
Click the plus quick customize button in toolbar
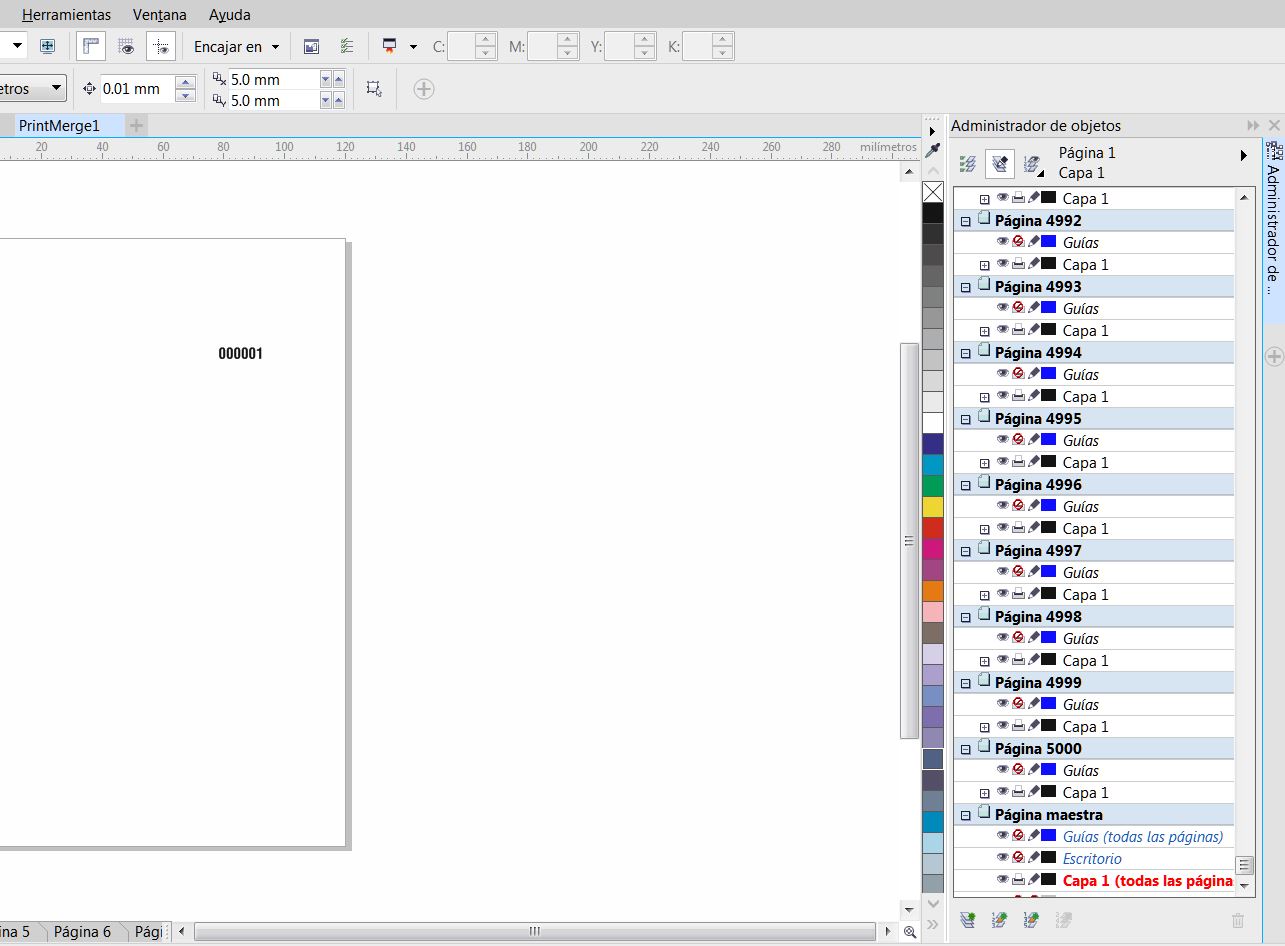pyautogui.click(x=424, y=89)
